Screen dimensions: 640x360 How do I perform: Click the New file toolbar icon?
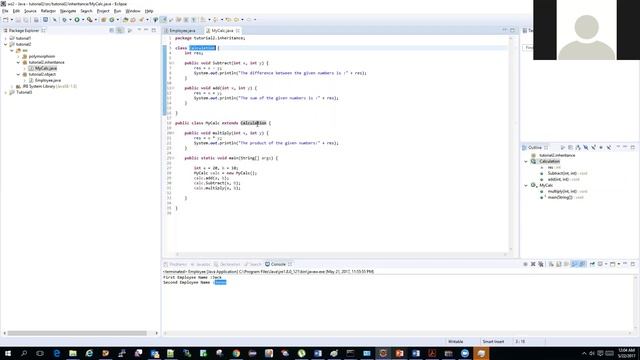6,20
